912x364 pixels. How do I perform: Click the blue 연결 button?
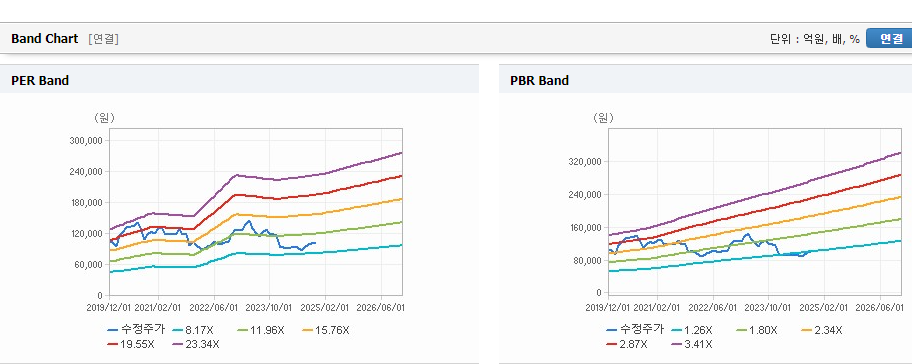[x=889, y=38]
